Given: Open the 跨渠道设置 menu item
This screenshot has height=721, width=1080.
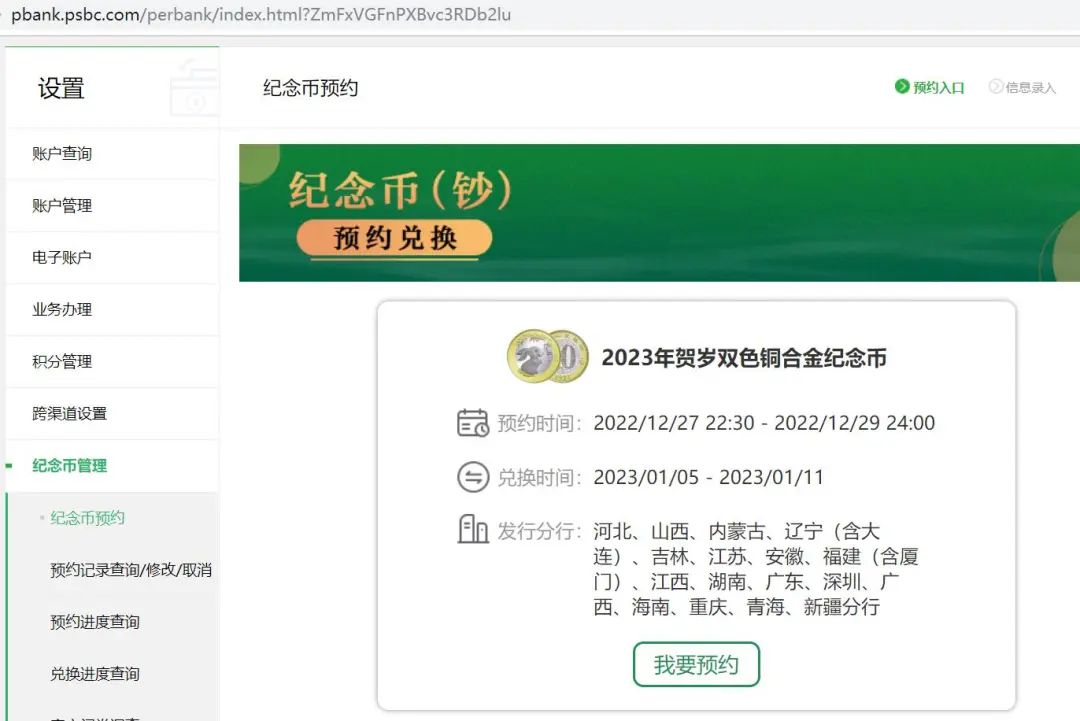Looking at the screenshot, I should 70,413.
